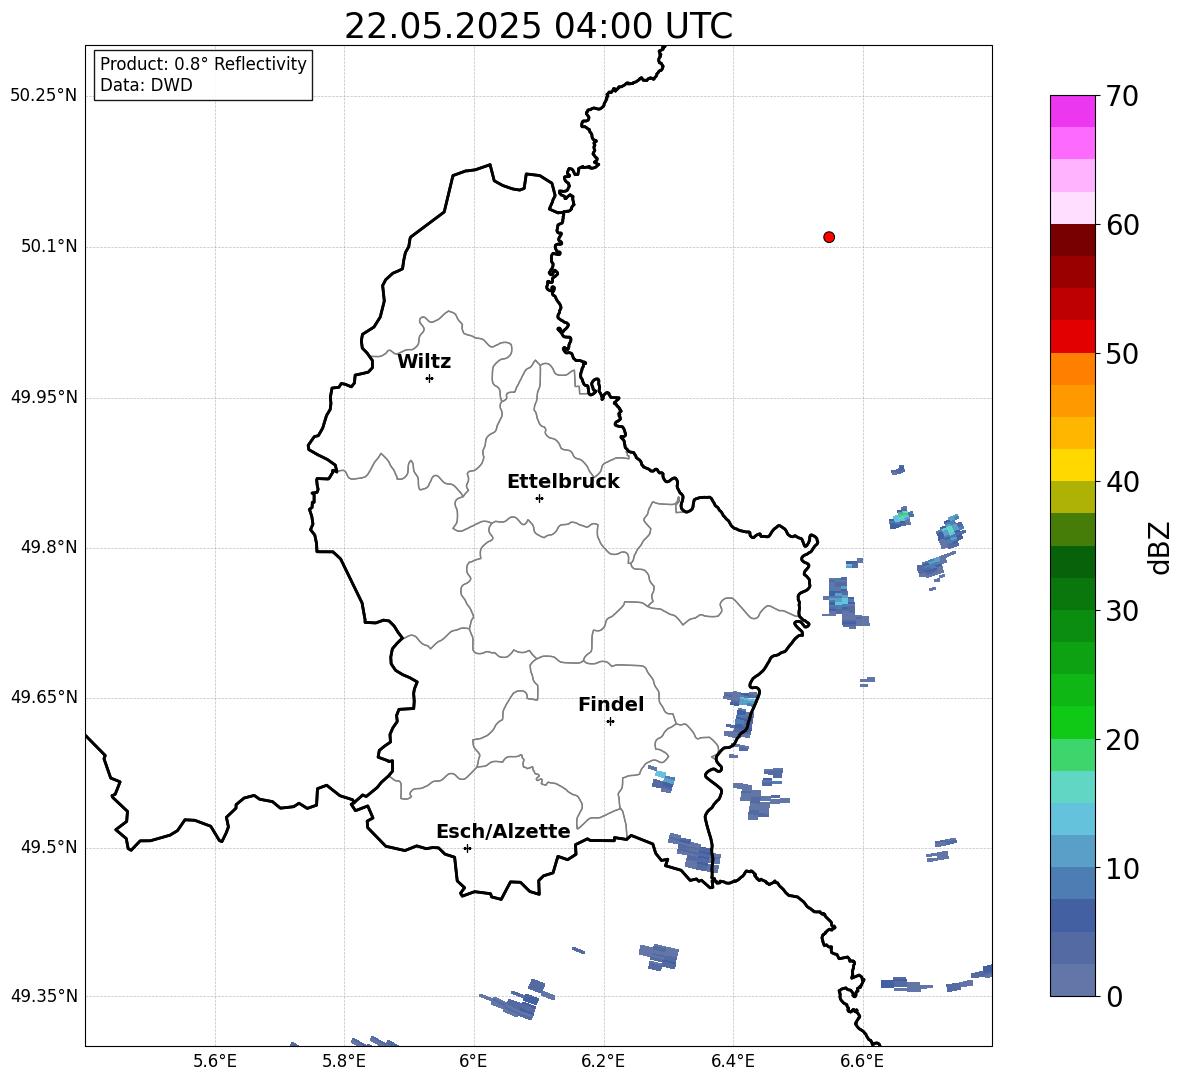Click the Ettelbruck station cross marker
This screenshot has height=1081, width=1184.
(539, 498)
